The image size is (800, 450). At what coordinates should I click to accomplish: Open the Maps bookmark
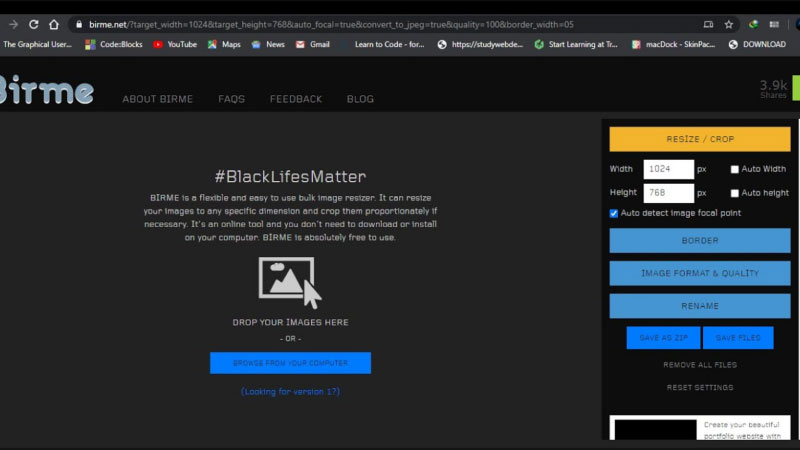[224, 44]
